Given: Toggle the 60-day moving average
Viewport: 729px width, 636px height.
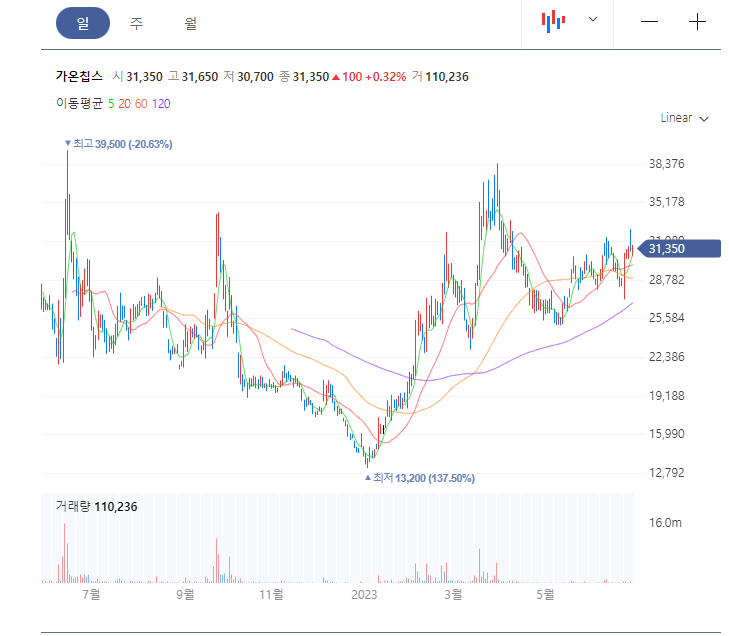Looking at the screenshot, I should coord(141,104).
